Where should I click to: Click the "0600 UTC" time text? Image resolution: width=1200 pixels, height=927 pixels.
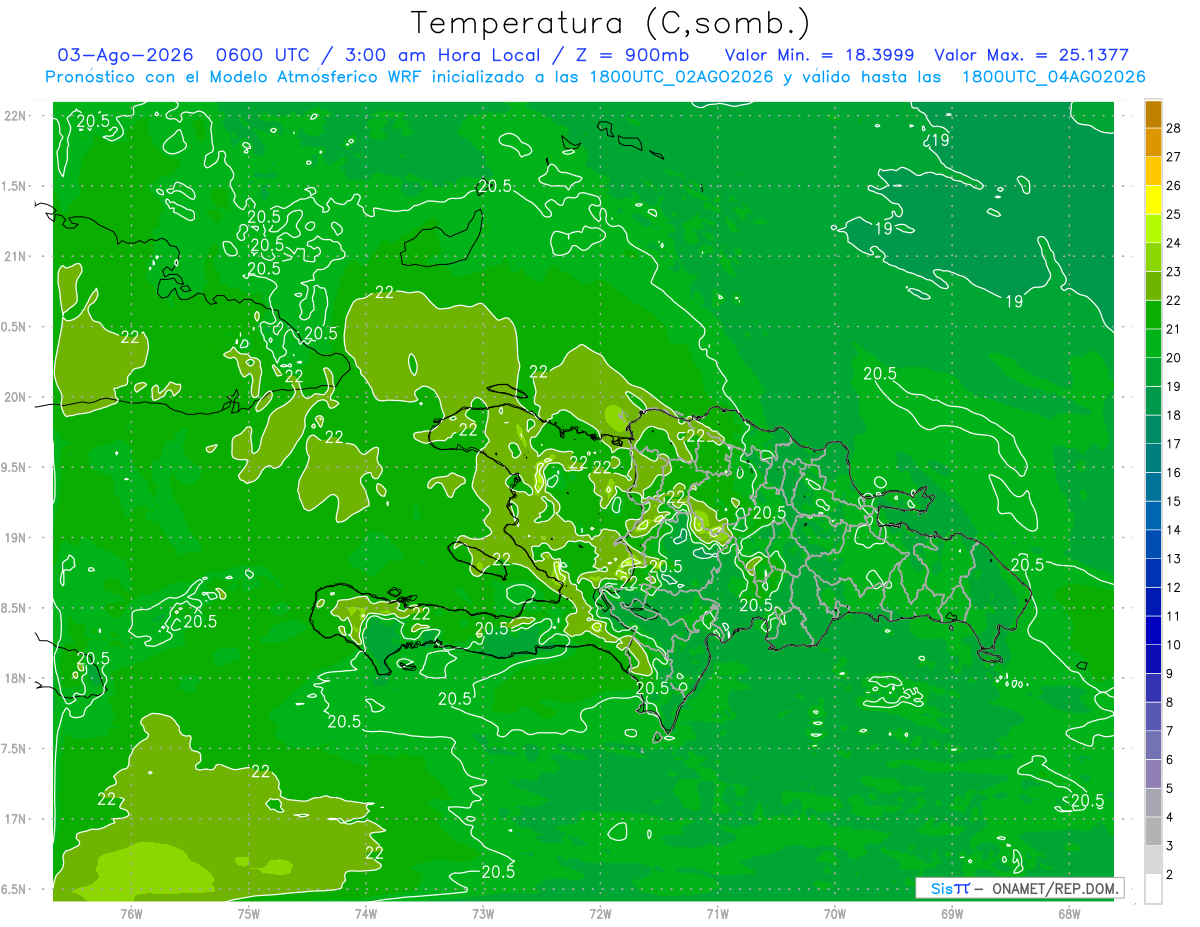264,56
